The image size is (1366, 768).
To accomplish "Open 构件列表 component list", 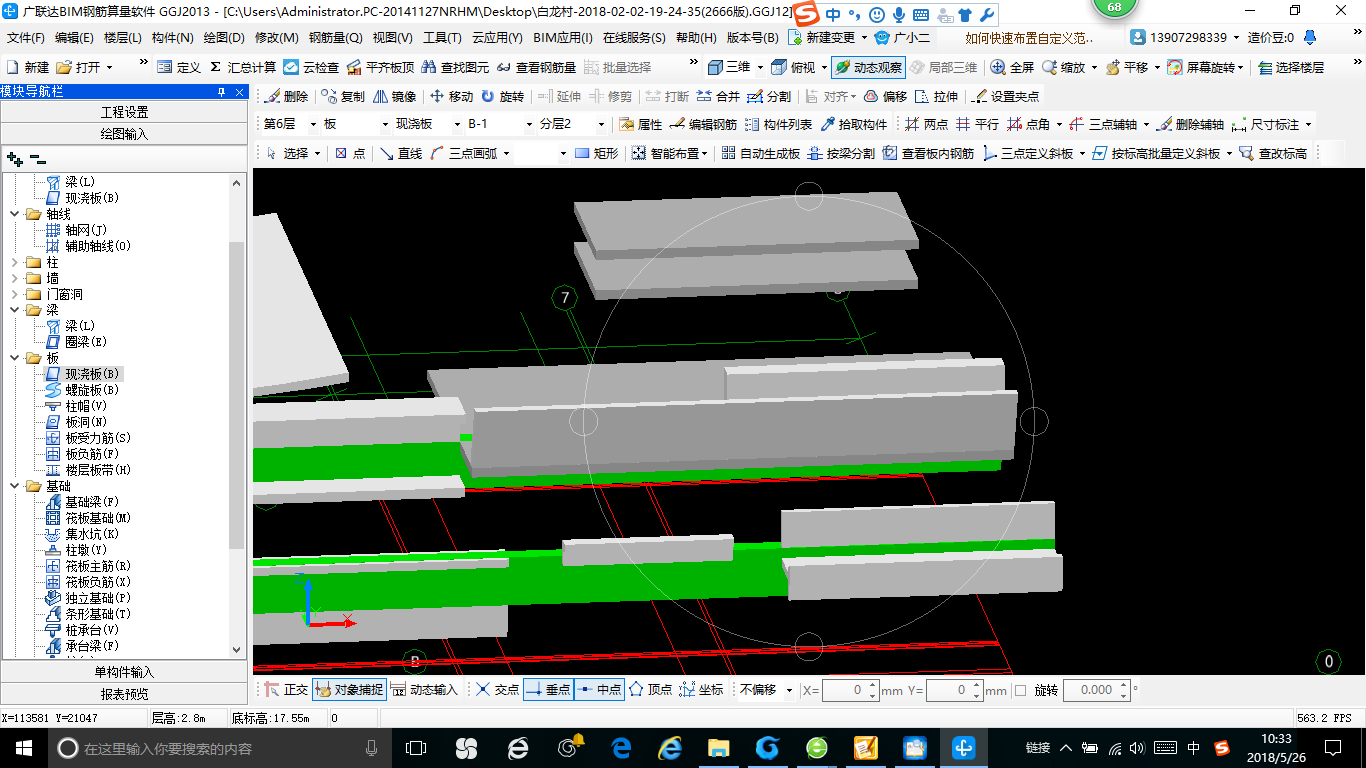I will pyautogui.click(x=779, y=125).
